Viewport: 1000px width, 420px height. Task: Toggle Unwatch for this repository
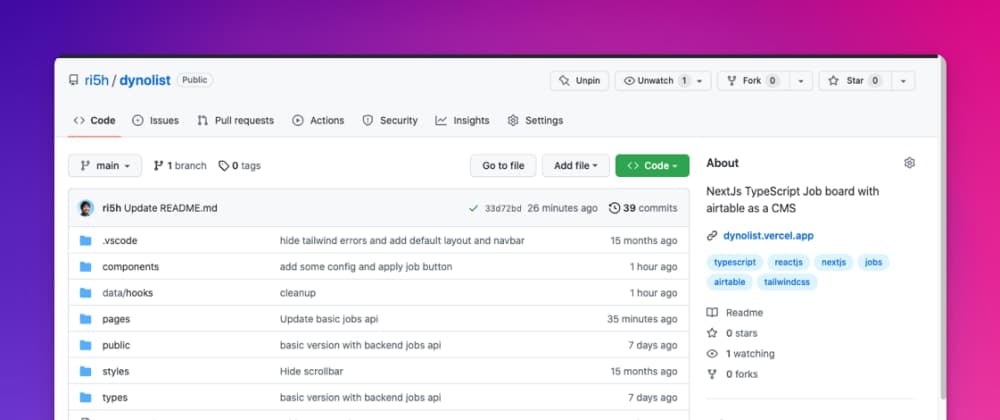(x=652, y=81)
